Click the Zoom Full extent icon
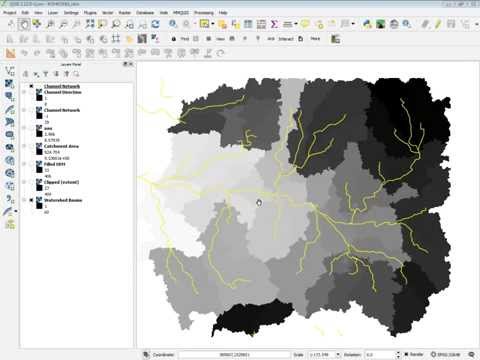480x360 pixels. 90,24
